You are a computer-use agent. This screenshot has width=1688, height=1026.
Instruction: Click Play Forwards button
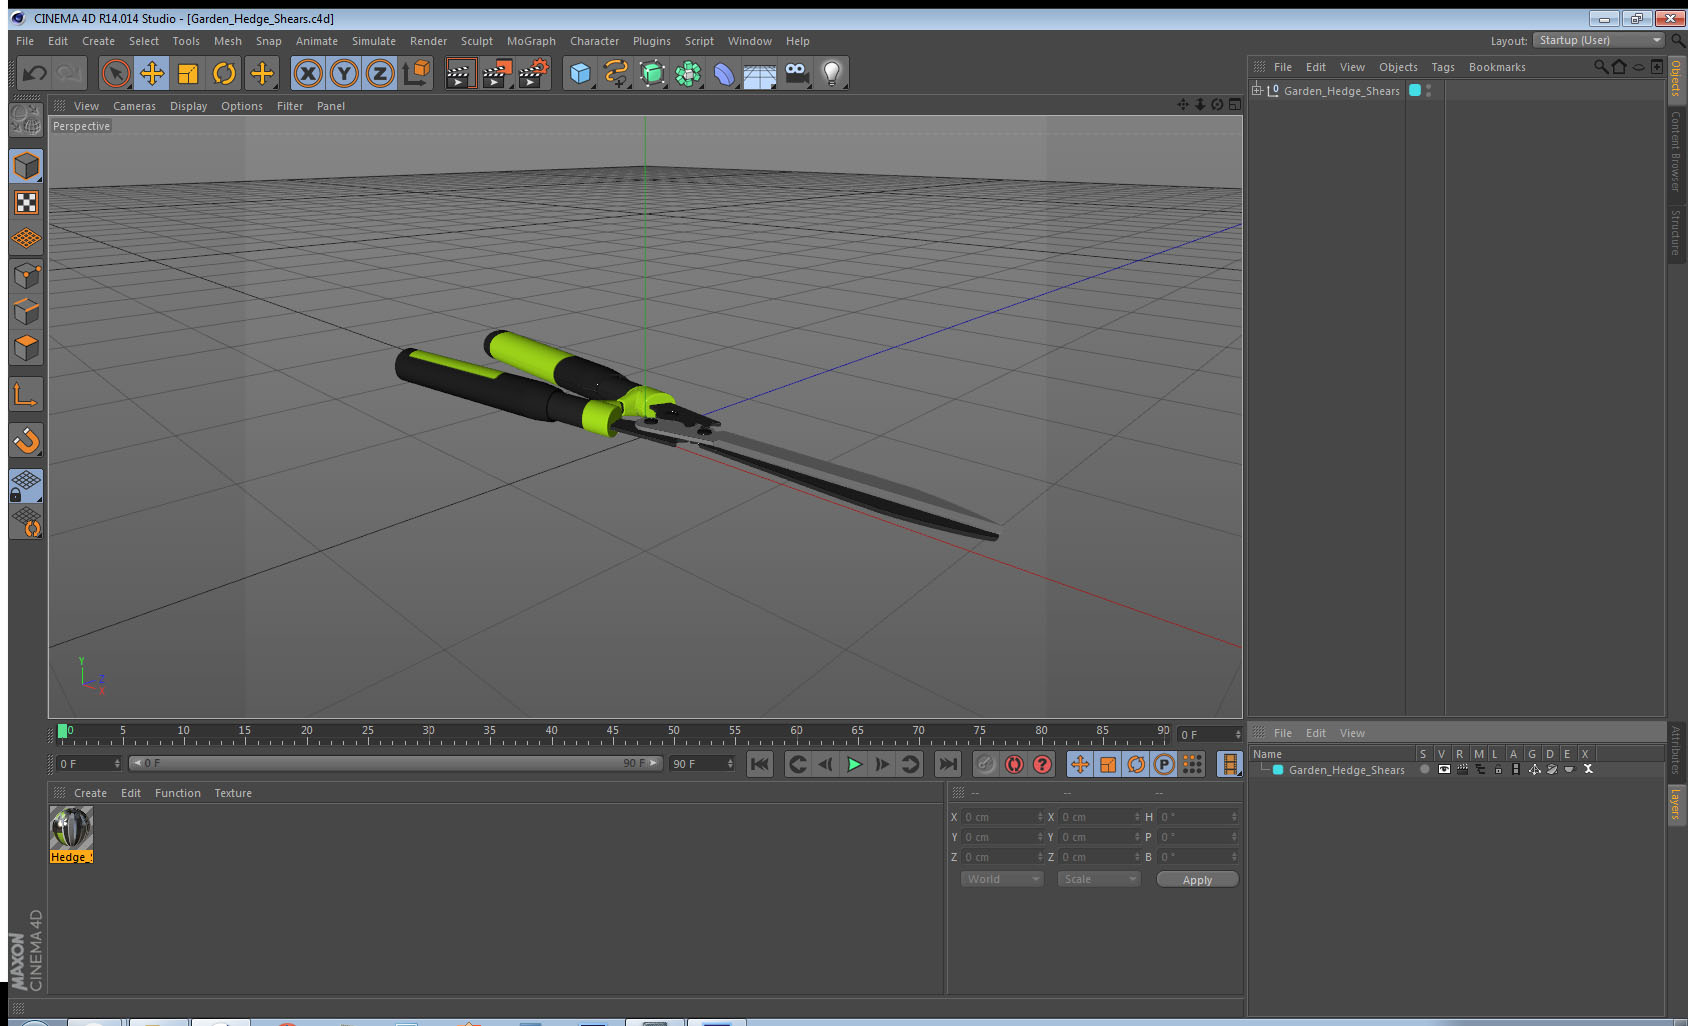tap(854, 764)
